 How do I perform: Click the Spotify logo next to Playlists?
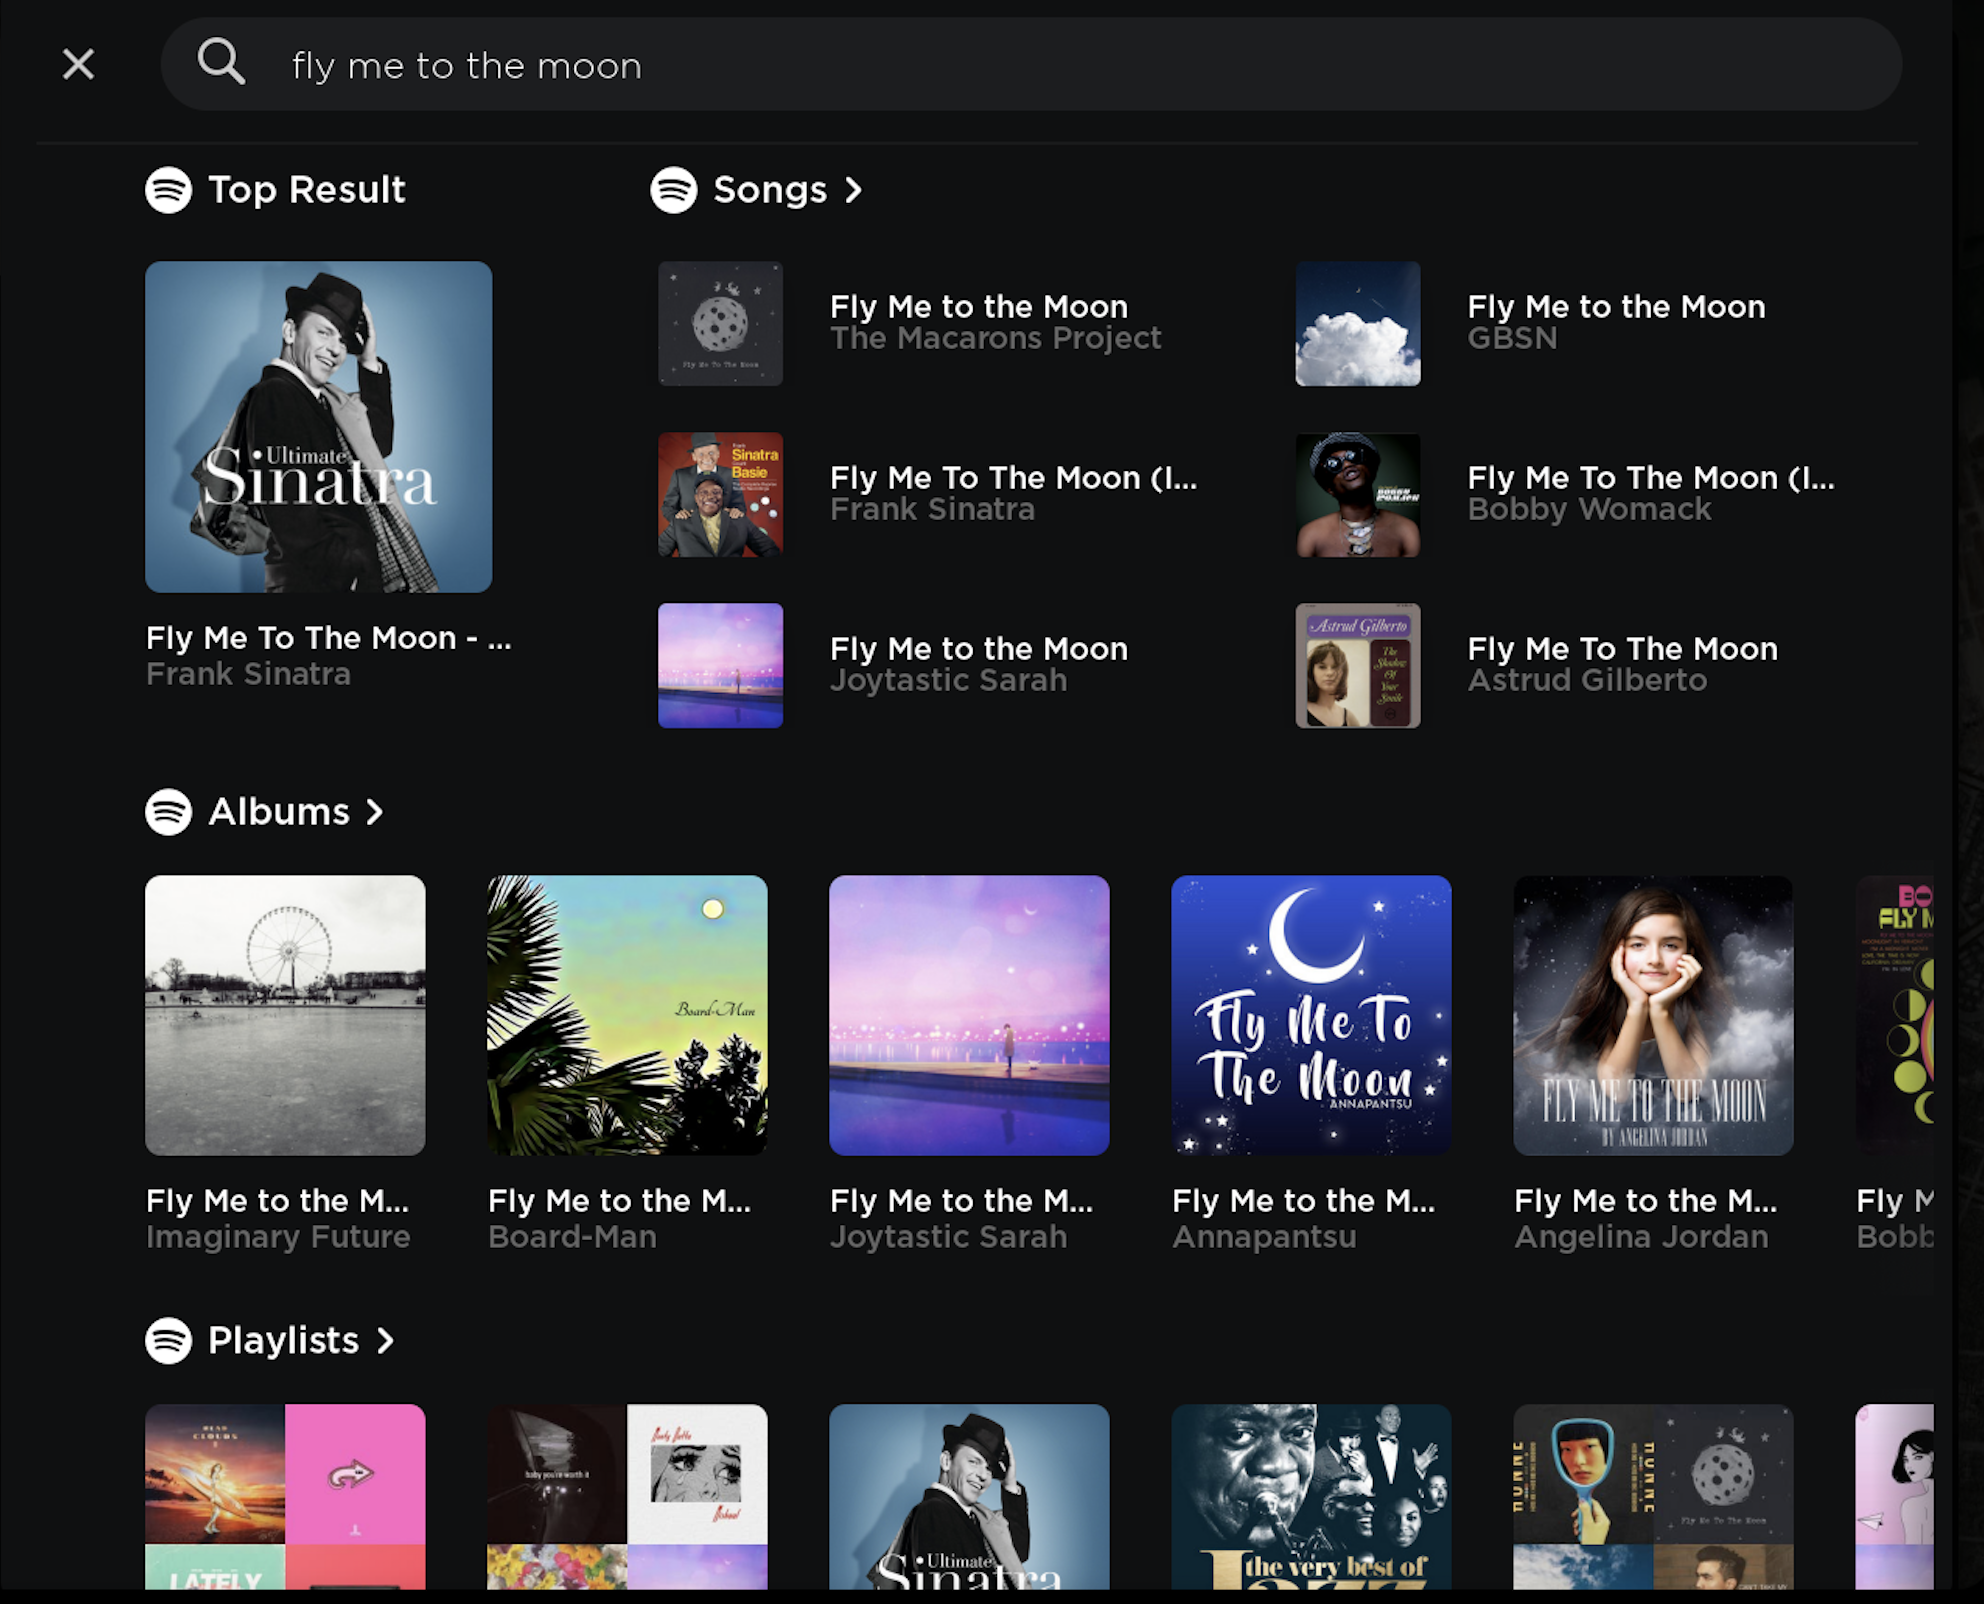(169, 1339)
